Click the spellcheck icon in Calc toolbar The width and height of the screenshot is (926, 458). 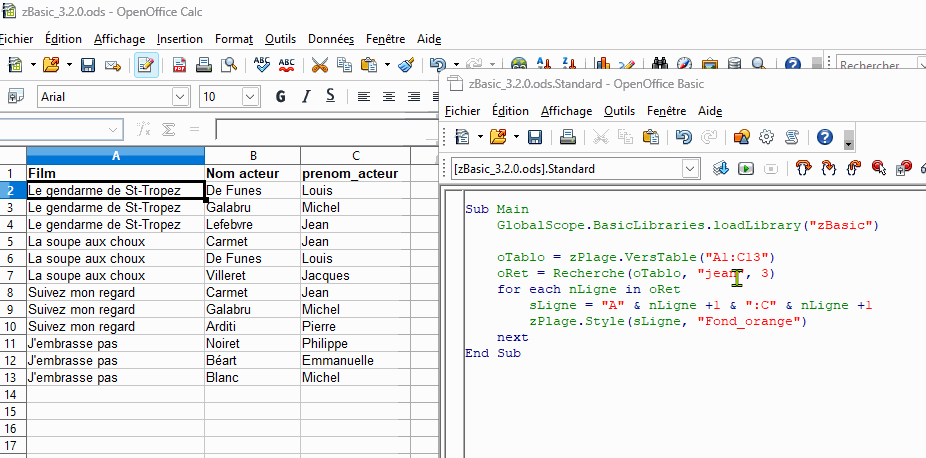tap(263, 66)
